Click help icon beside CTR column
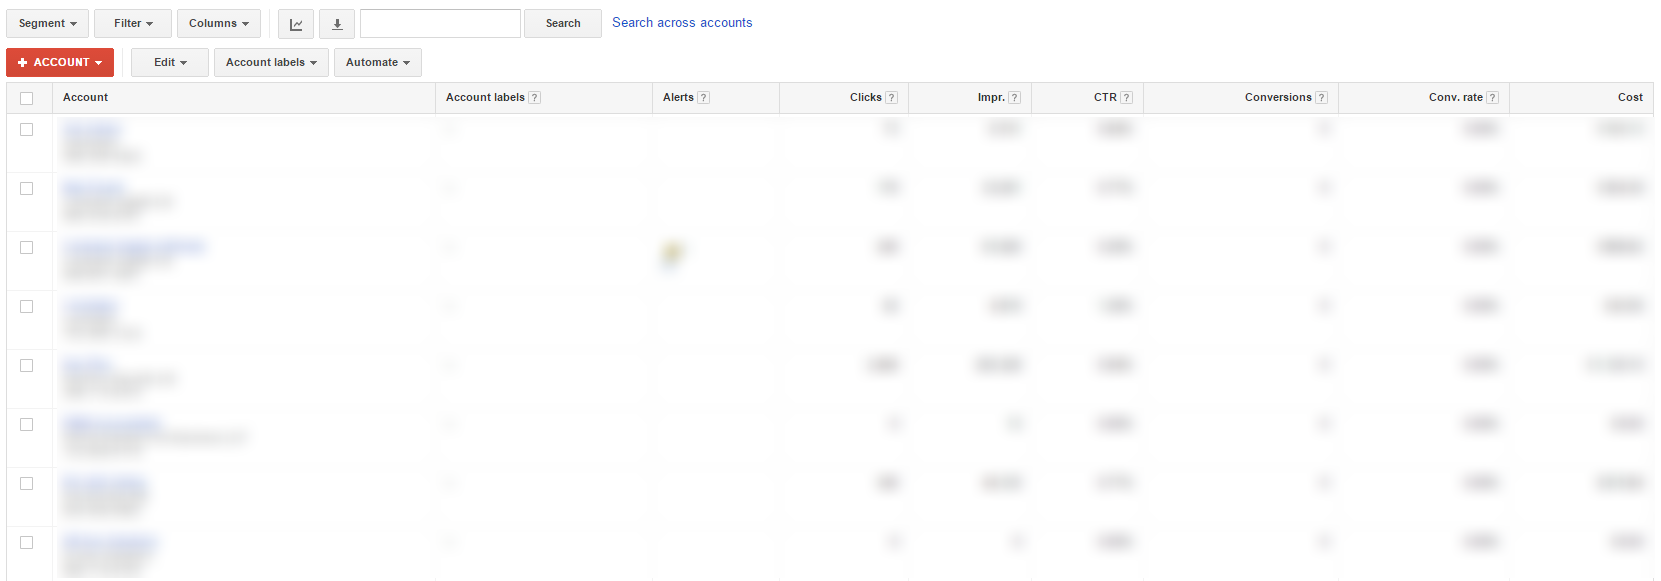 (x=1127, y=98)
